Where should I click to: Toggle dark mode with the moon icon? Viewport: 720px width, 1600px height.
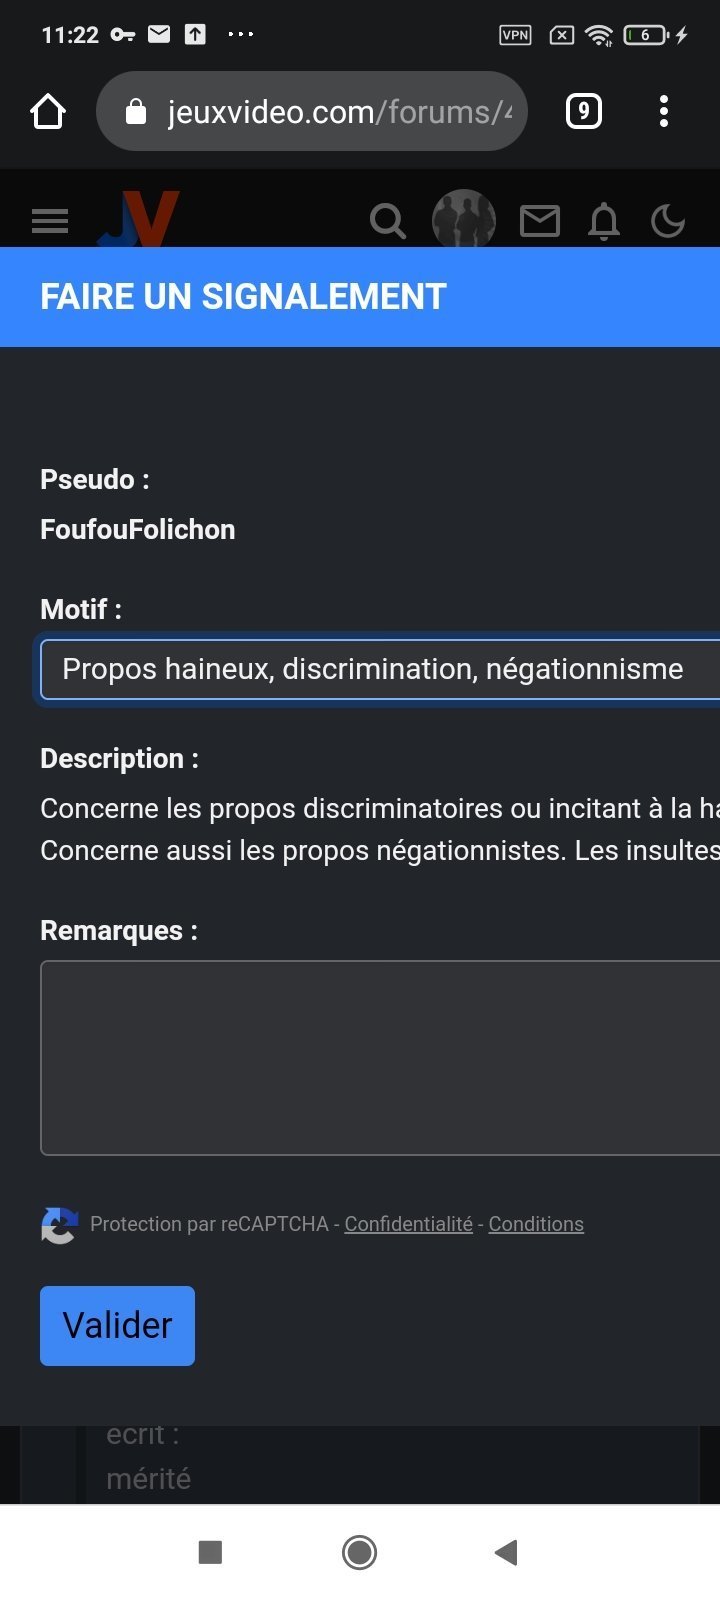[668, 221]
